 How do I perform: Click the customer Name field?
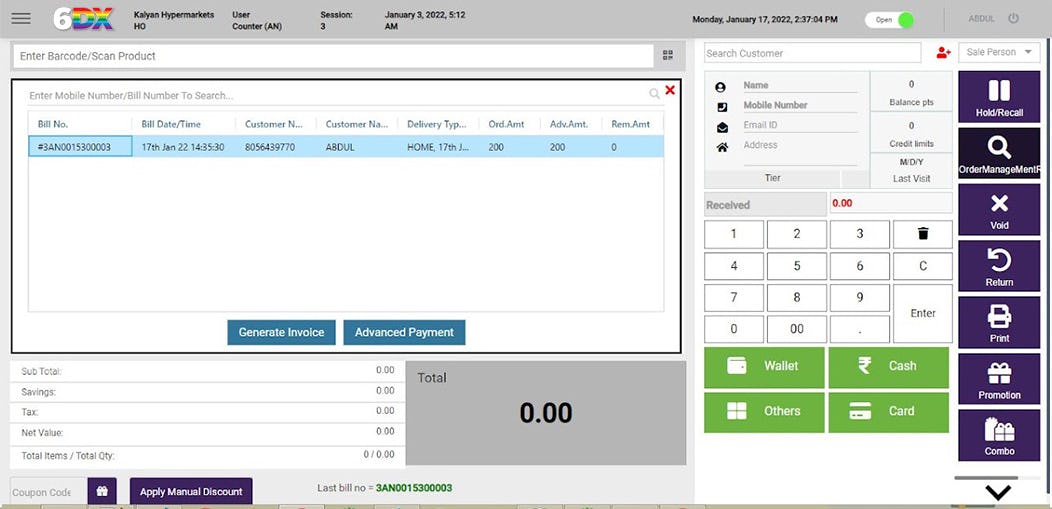[x=800, y=86]
